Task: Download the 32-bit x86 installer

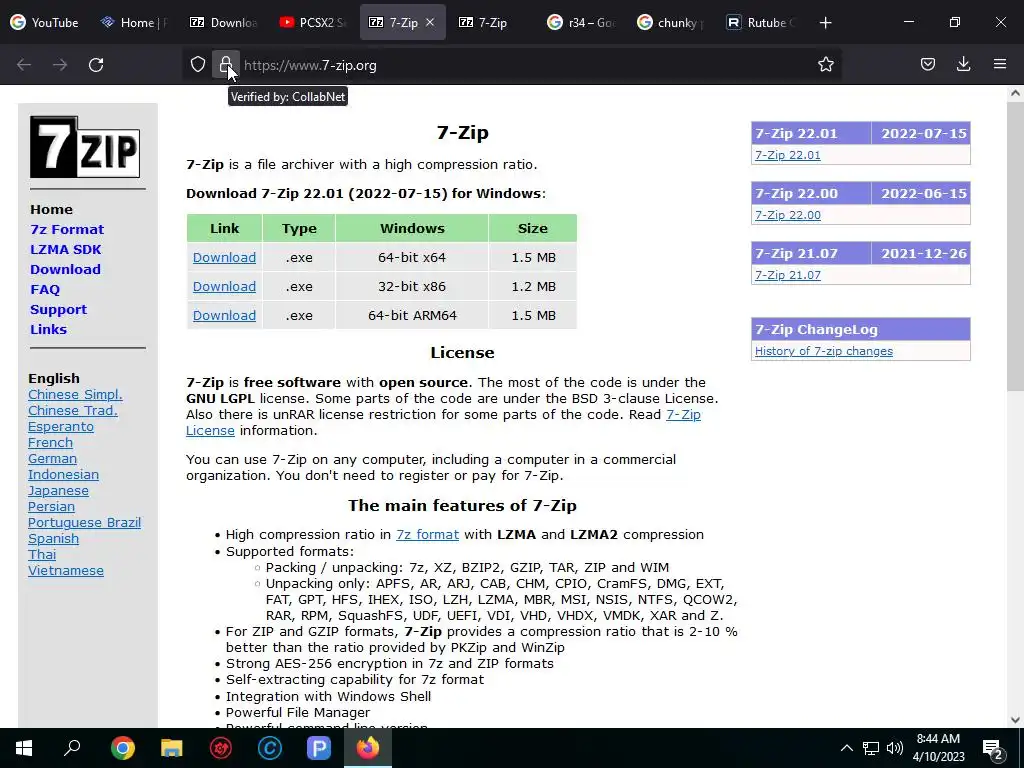Action: click(224, 286)
